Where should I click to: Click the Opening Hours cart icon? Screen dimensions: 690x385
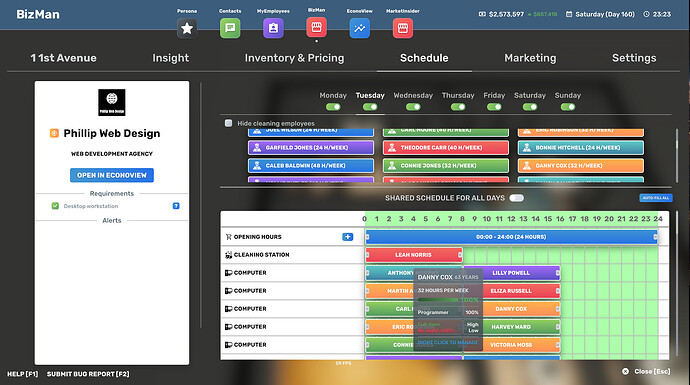point(228,237)
